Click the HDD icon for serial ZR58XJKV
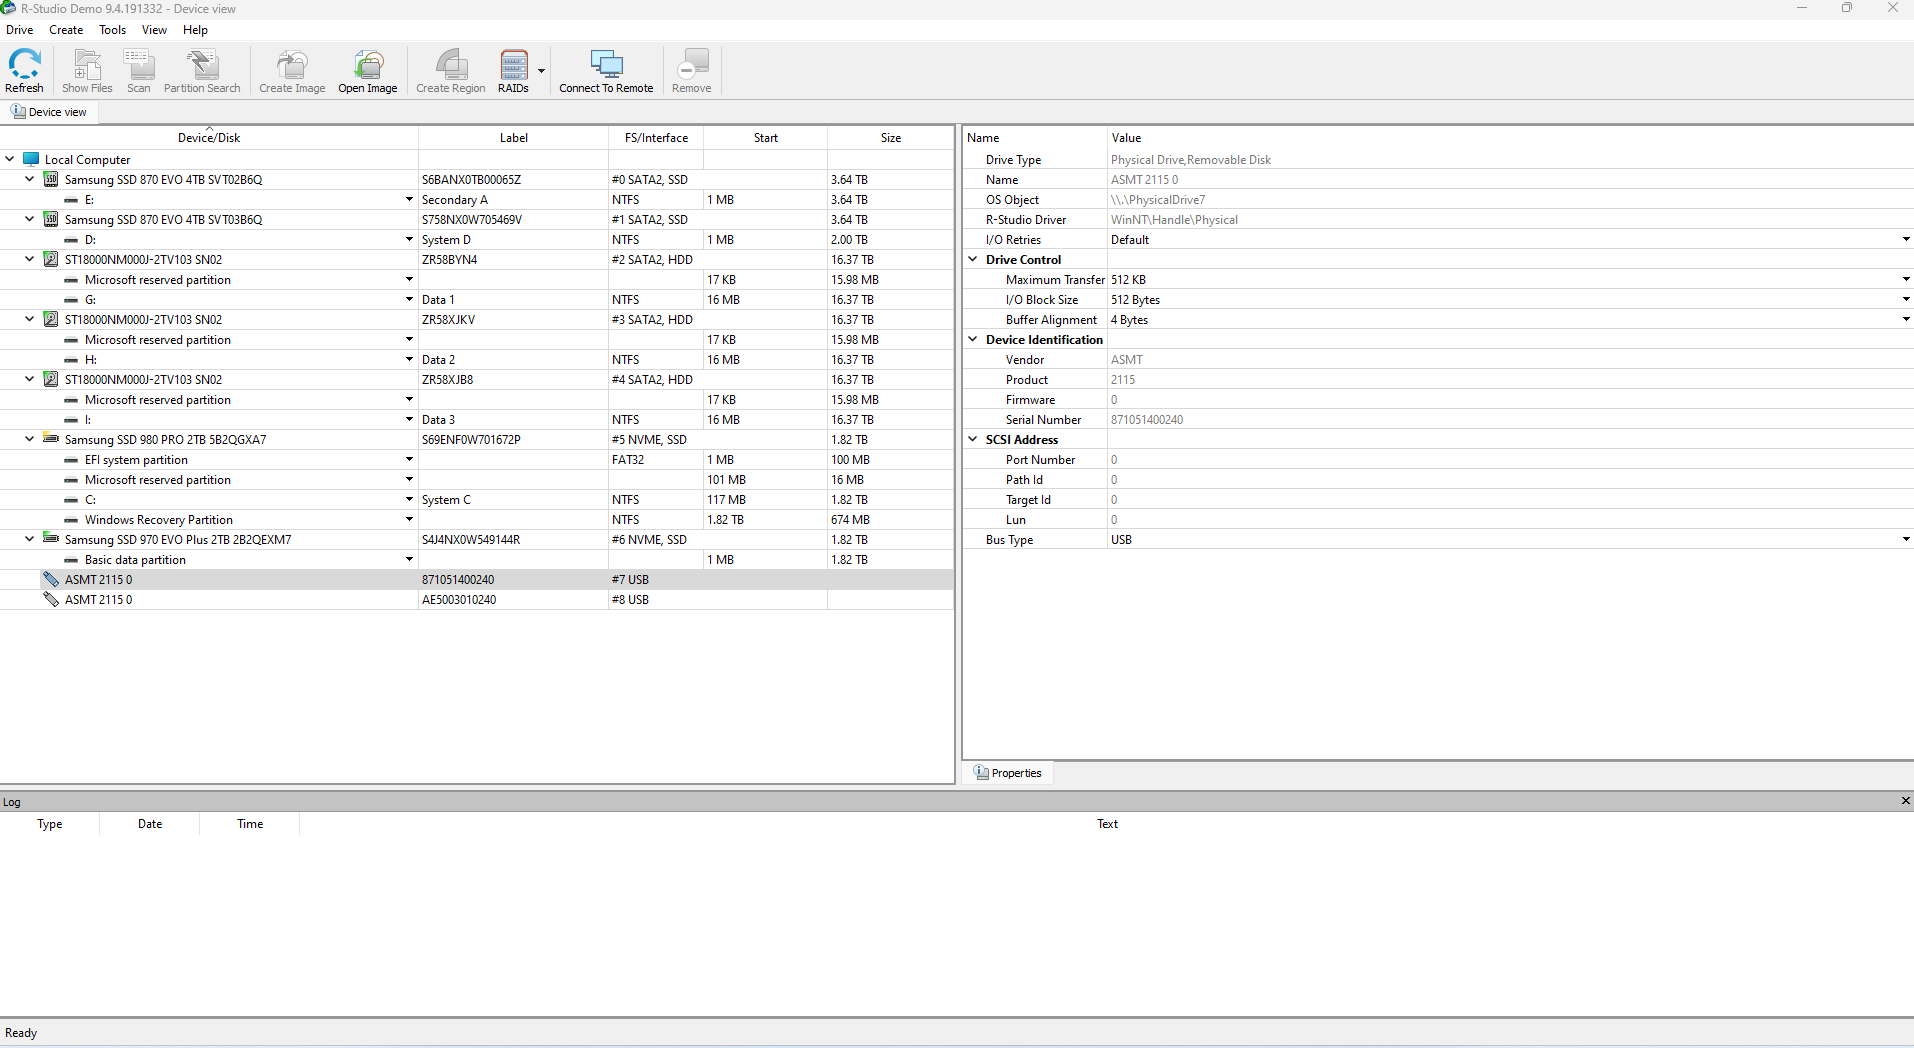Viewport: 1914px width, 1048px height. [x=51, y=319]
